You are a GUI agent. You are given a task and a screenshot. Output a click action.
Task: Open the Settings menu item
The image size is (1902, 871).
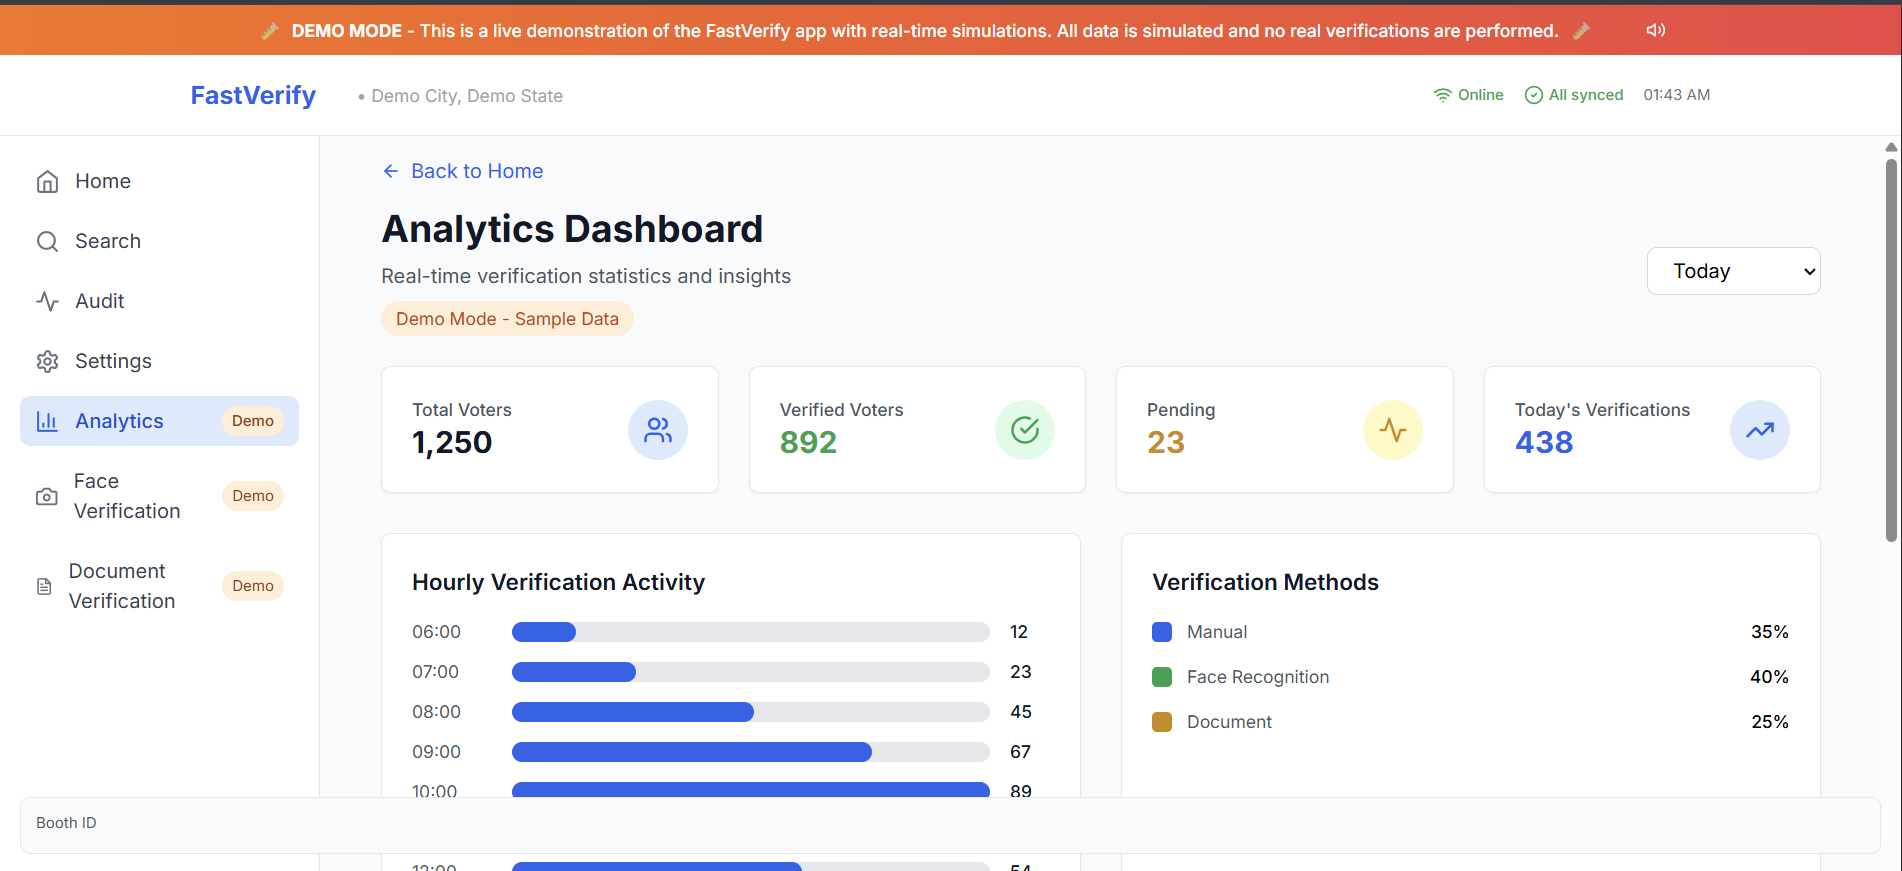160,361
